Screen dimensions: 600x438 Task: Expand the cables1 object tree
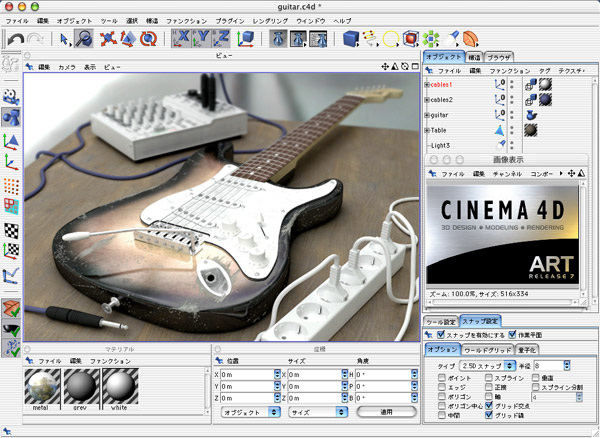pyautogui.click(x=427, y=85)
